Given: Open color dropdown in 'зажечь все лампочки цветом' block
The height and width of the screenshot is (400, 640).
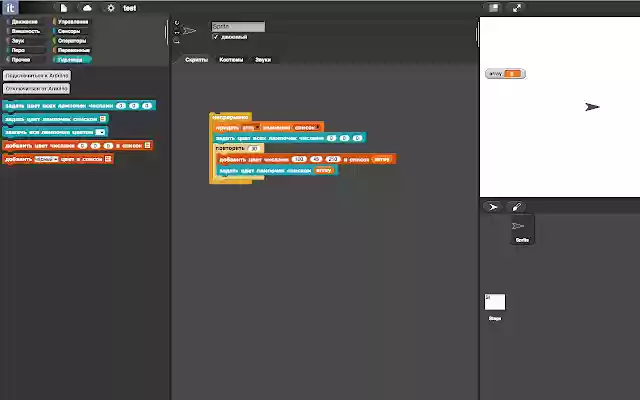Looking at the screenshot, I should pos(101,131).
